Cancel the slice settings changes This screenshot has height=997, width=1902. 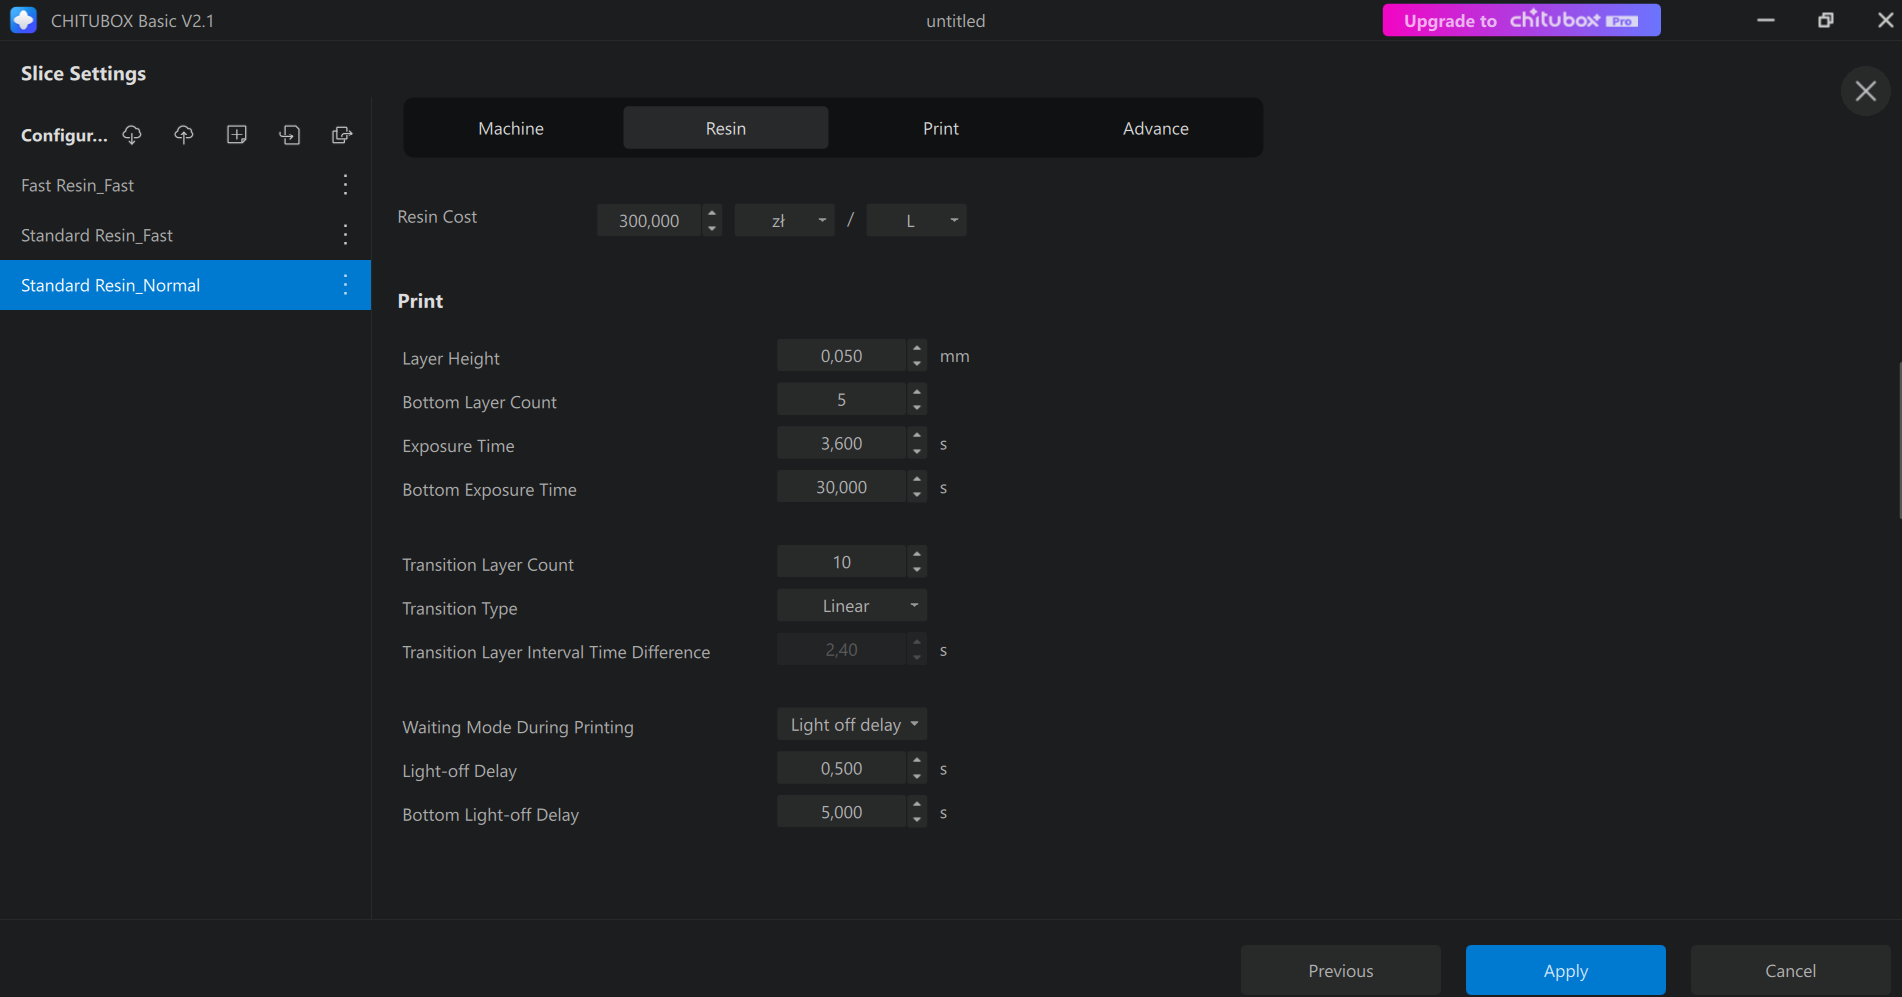(1791, 970)
